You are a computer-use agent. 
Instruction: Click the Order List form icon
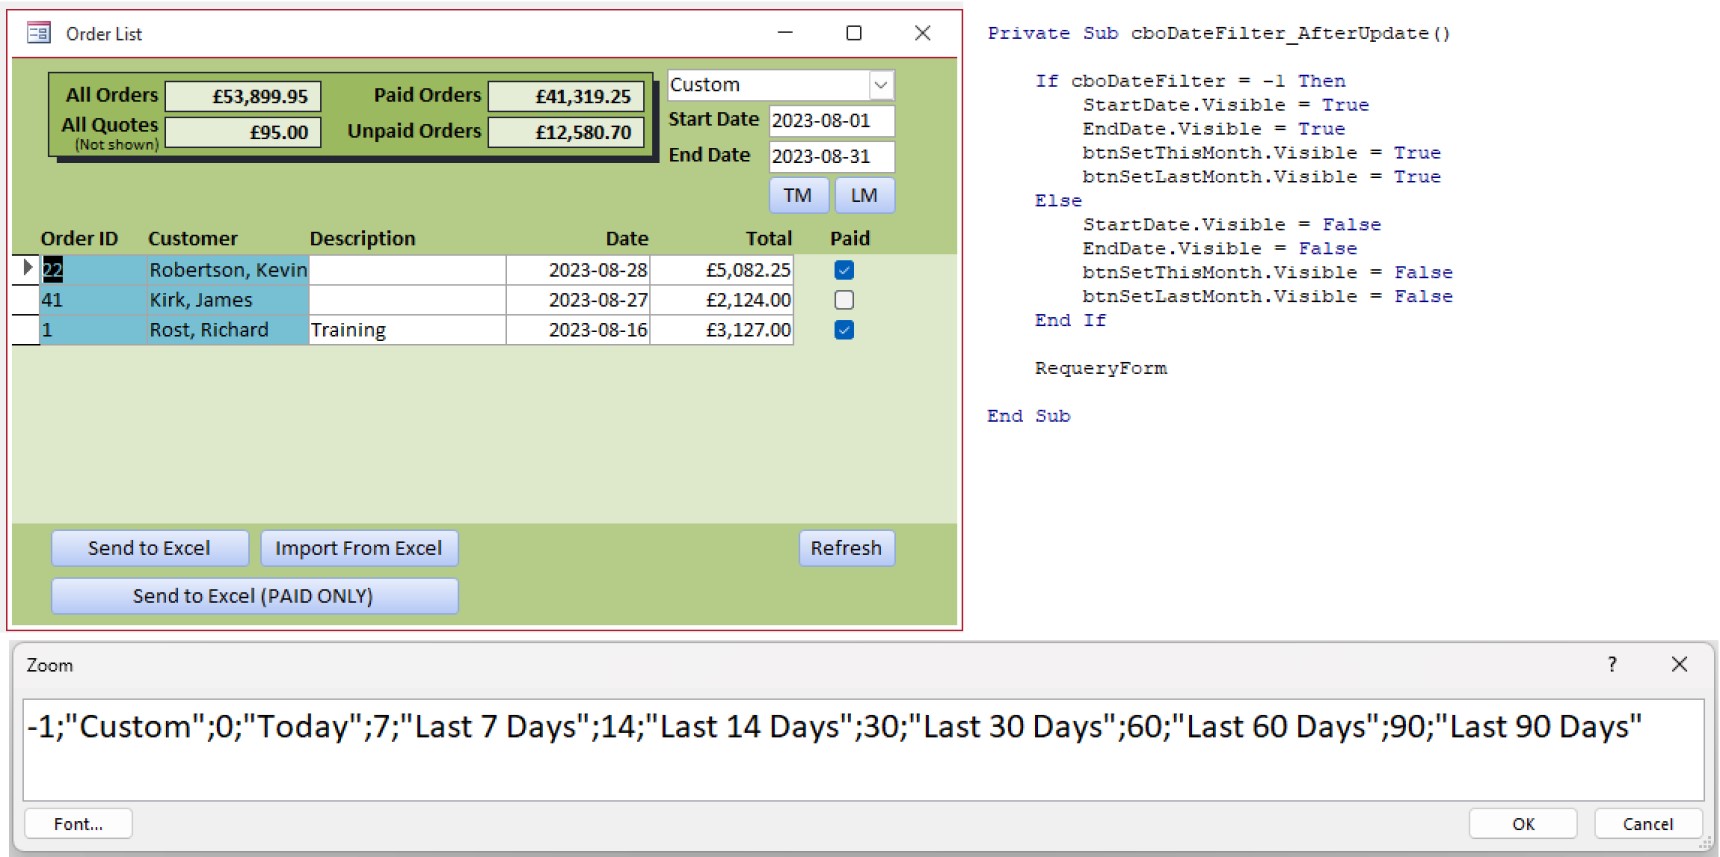(x=39, y=34)
